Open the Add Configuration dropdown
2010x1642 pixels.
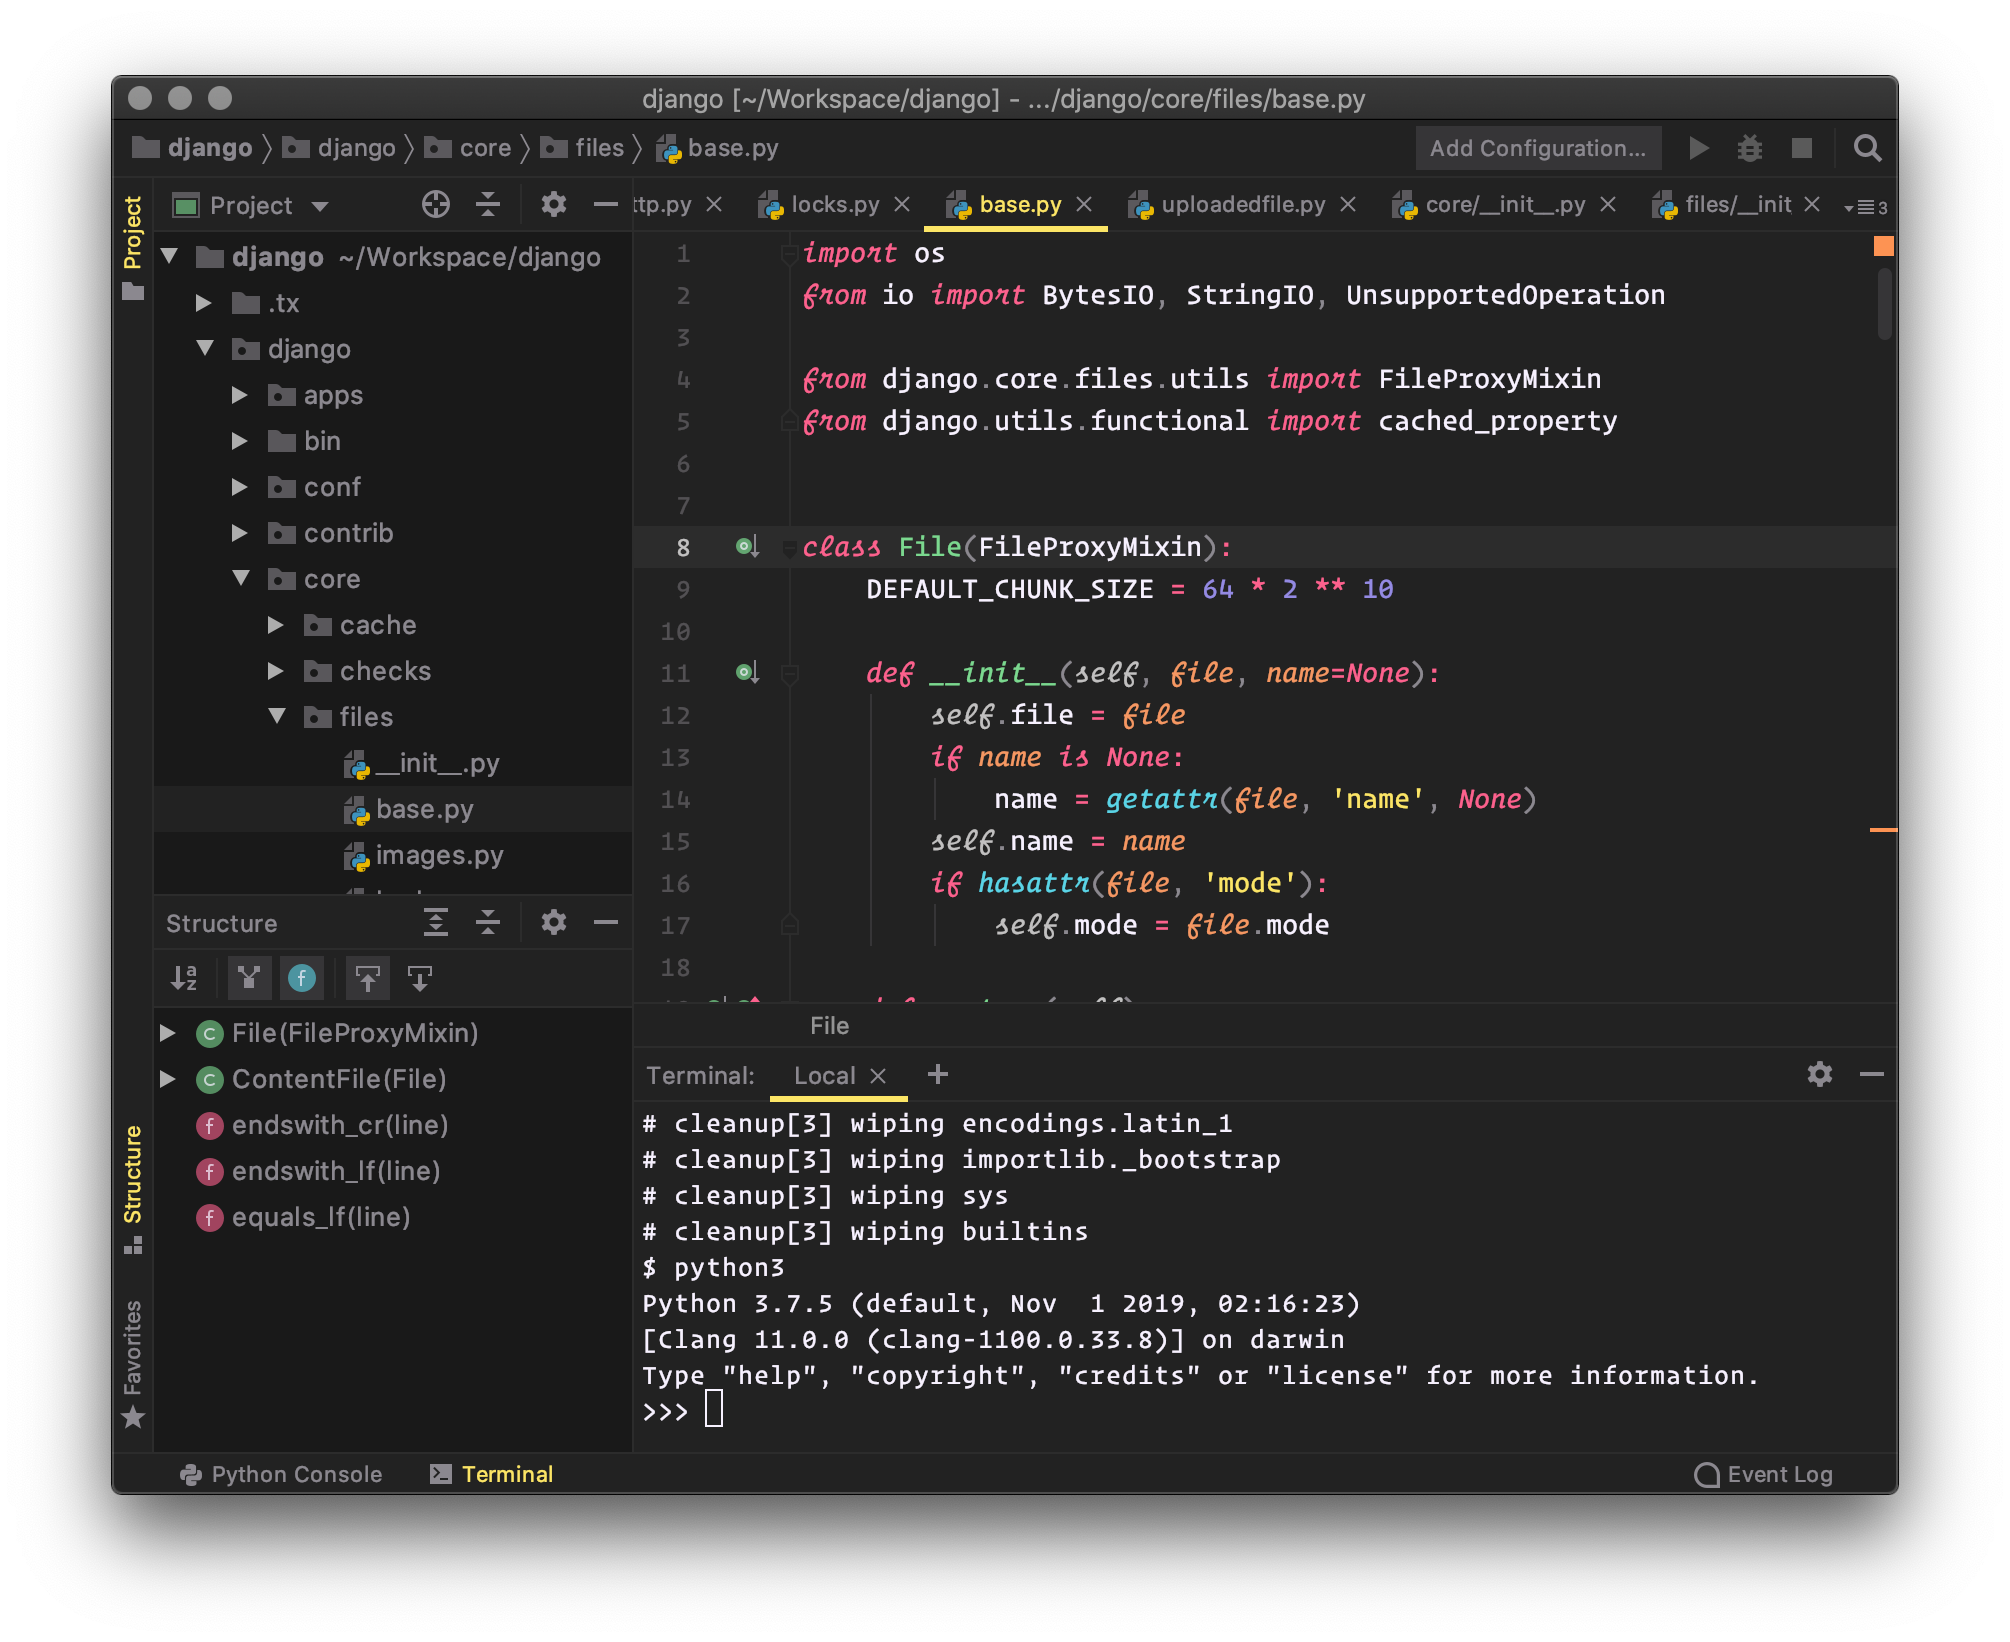click(1536, 149)
